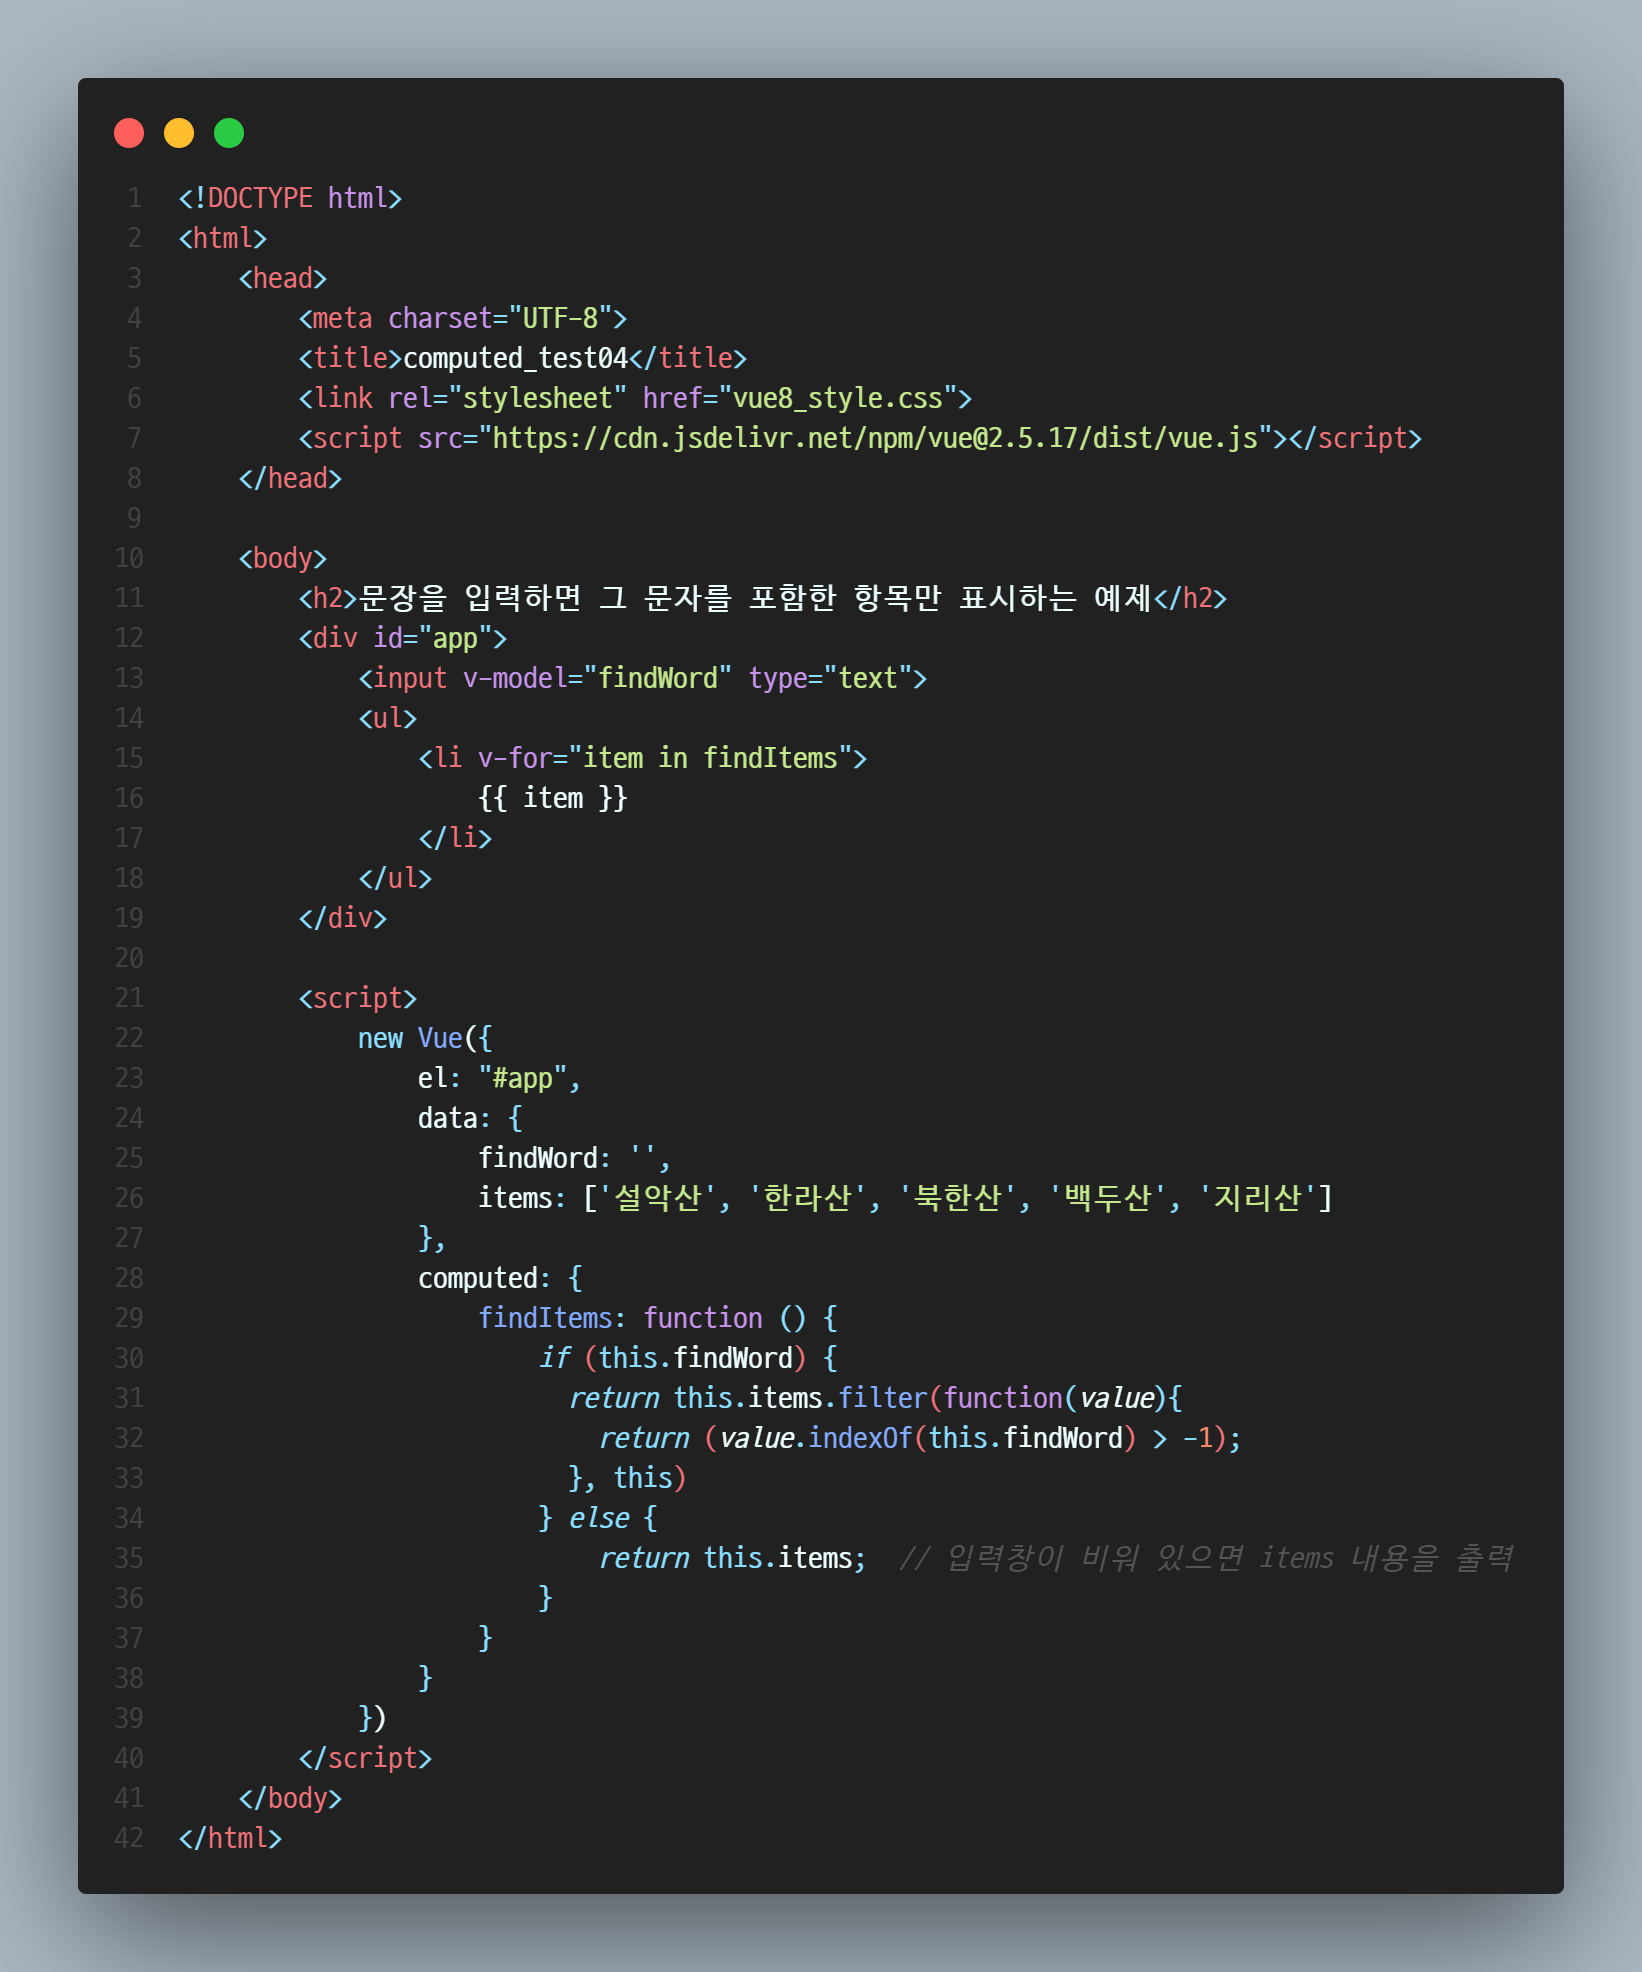The image size is (1642, 1972).
Task: Click the 'if (this.findWord)' condition
Action: [x=673, y=1358]
